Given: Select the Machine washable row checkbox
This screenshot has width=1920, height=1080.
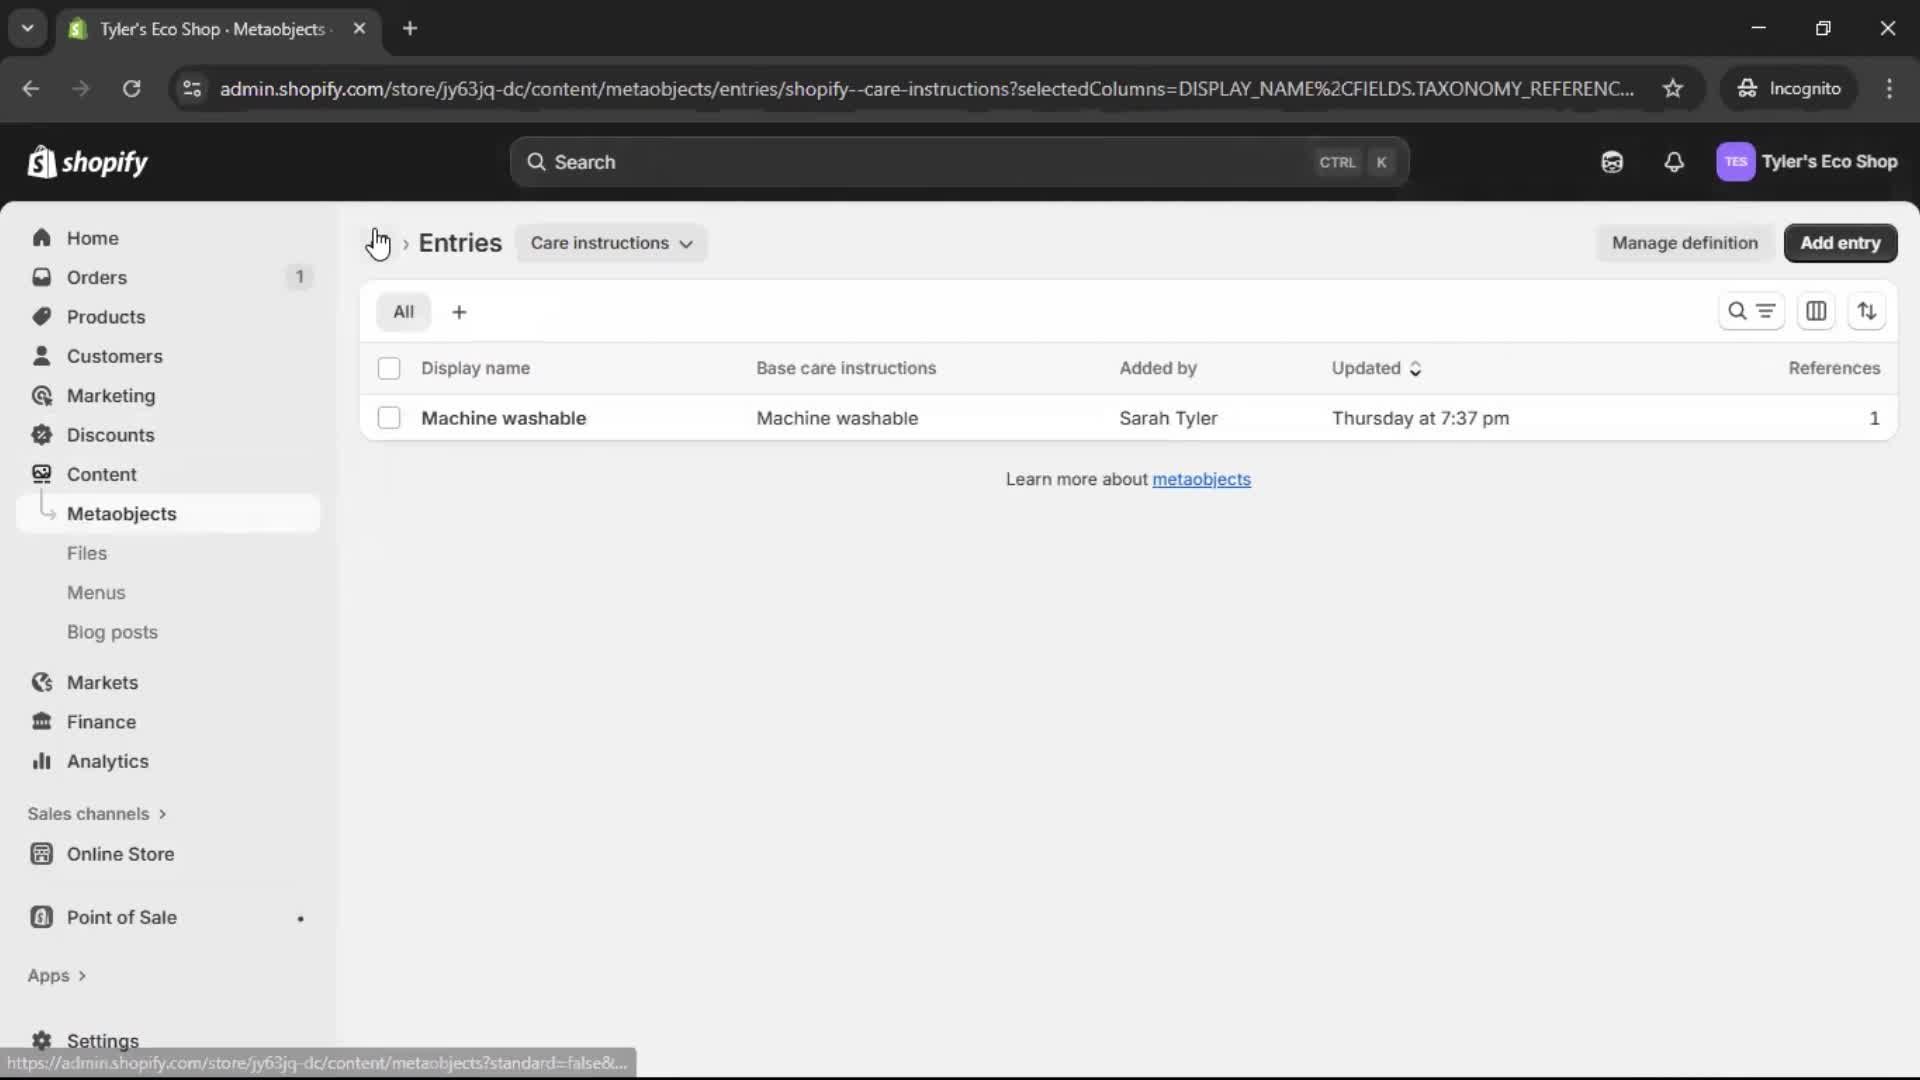Looking at the screenshot, I should coord(389,418).
